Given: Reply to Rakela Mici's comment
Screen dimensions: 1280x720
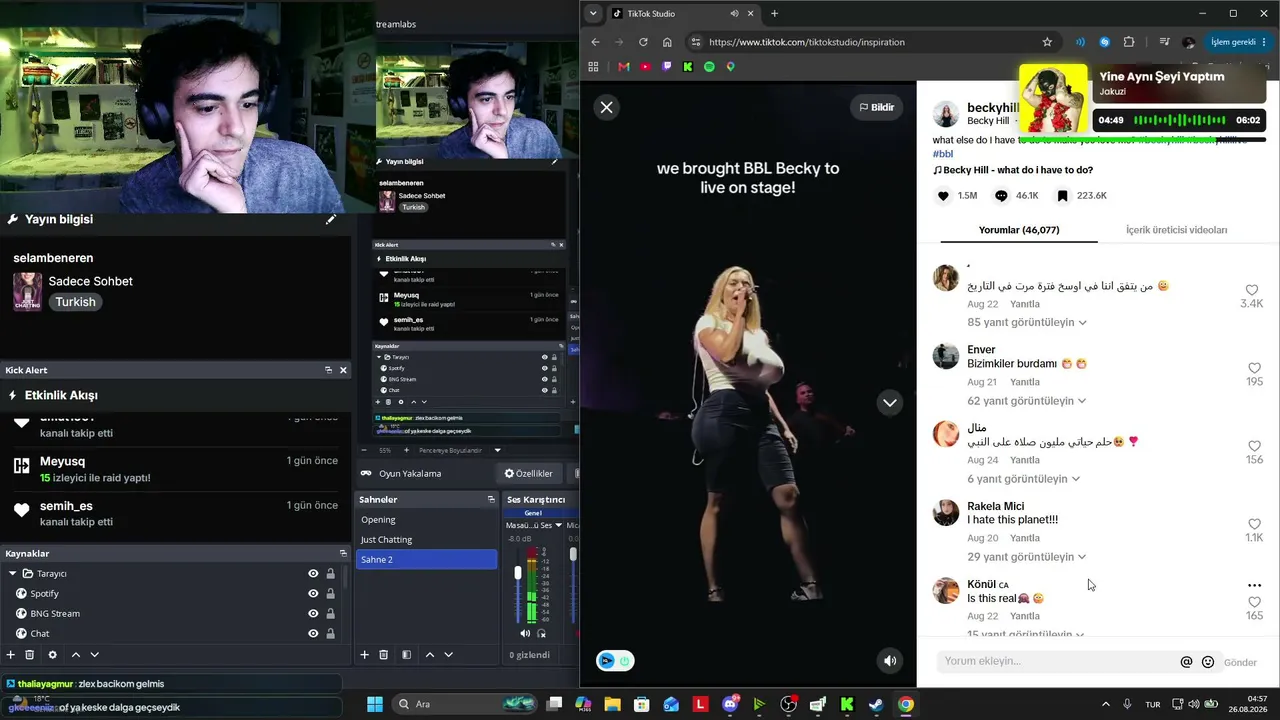Looking at the screenshot, I should click(1024, 538).
